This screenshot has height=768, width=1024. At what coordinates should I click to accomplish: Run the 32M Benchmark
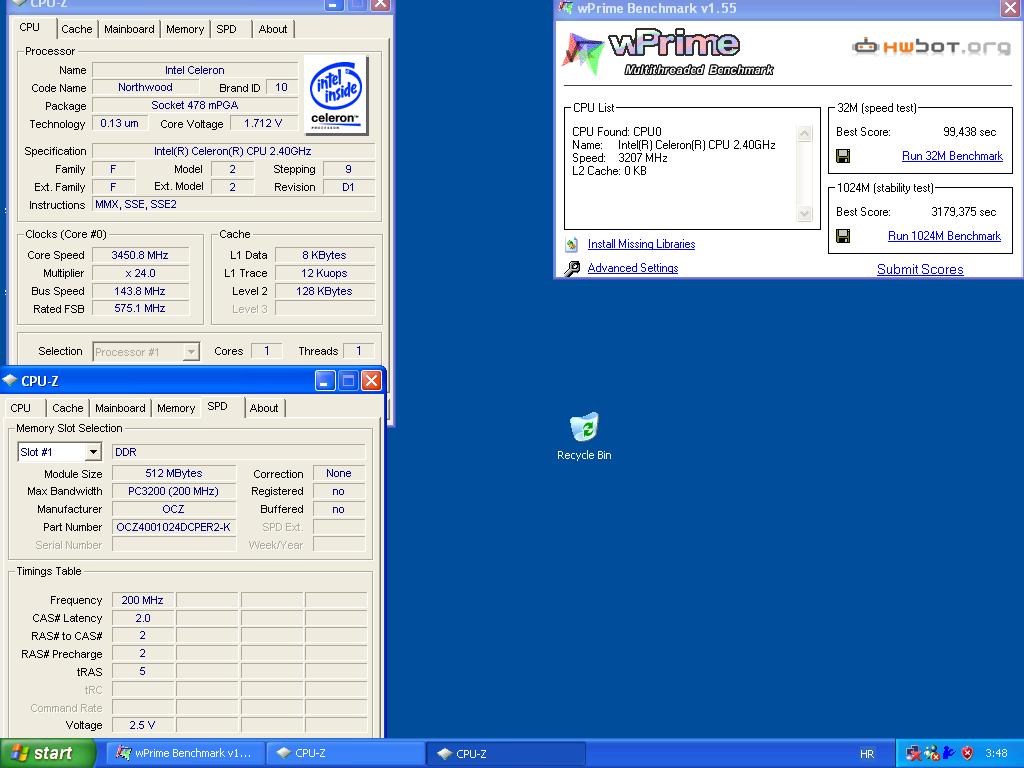tap(952, 156)
